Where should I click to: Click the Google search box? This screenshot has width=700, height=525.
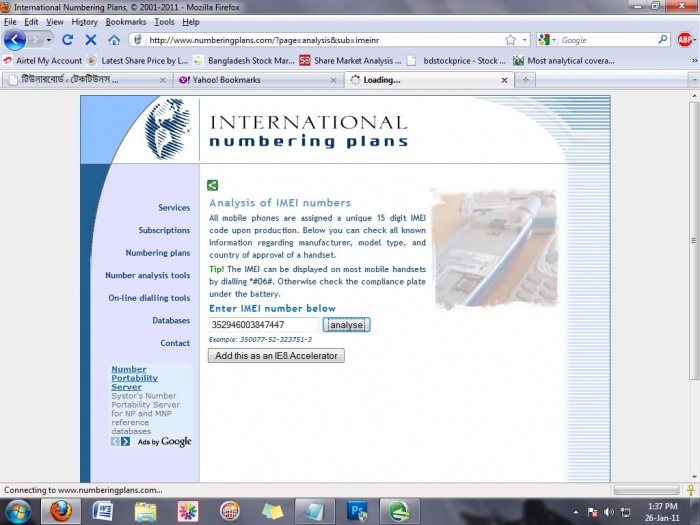tap(607, 40)
